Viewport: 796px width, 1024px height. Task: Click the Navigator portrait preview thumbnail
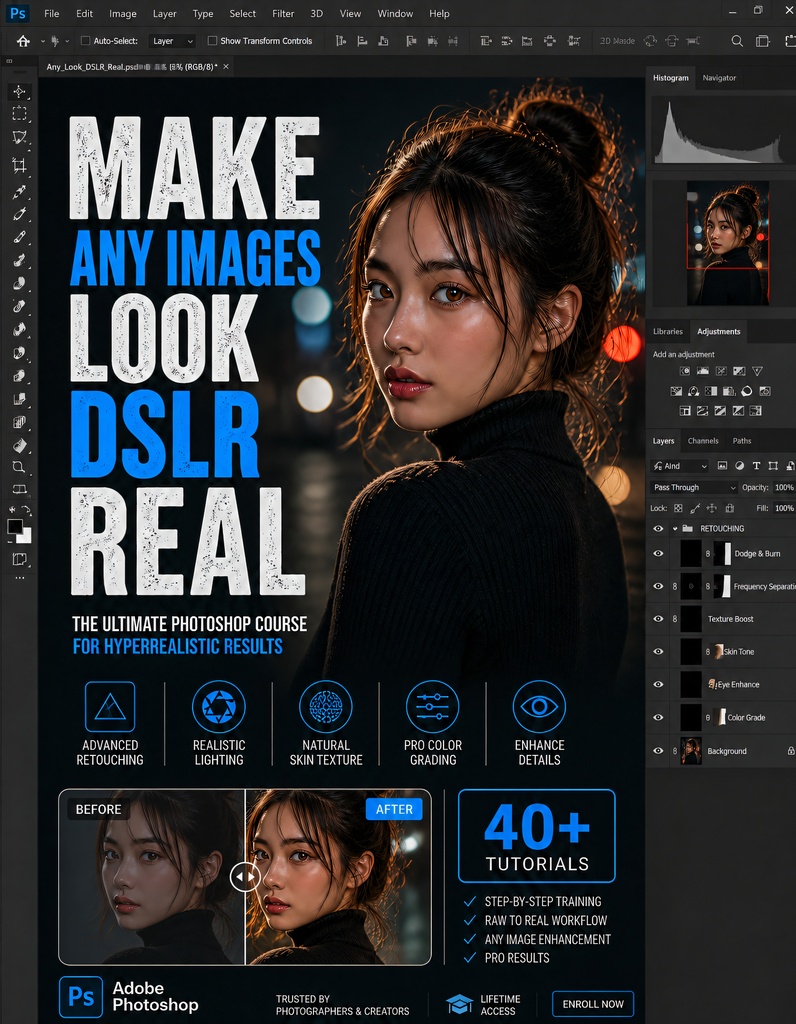[727, 244]
